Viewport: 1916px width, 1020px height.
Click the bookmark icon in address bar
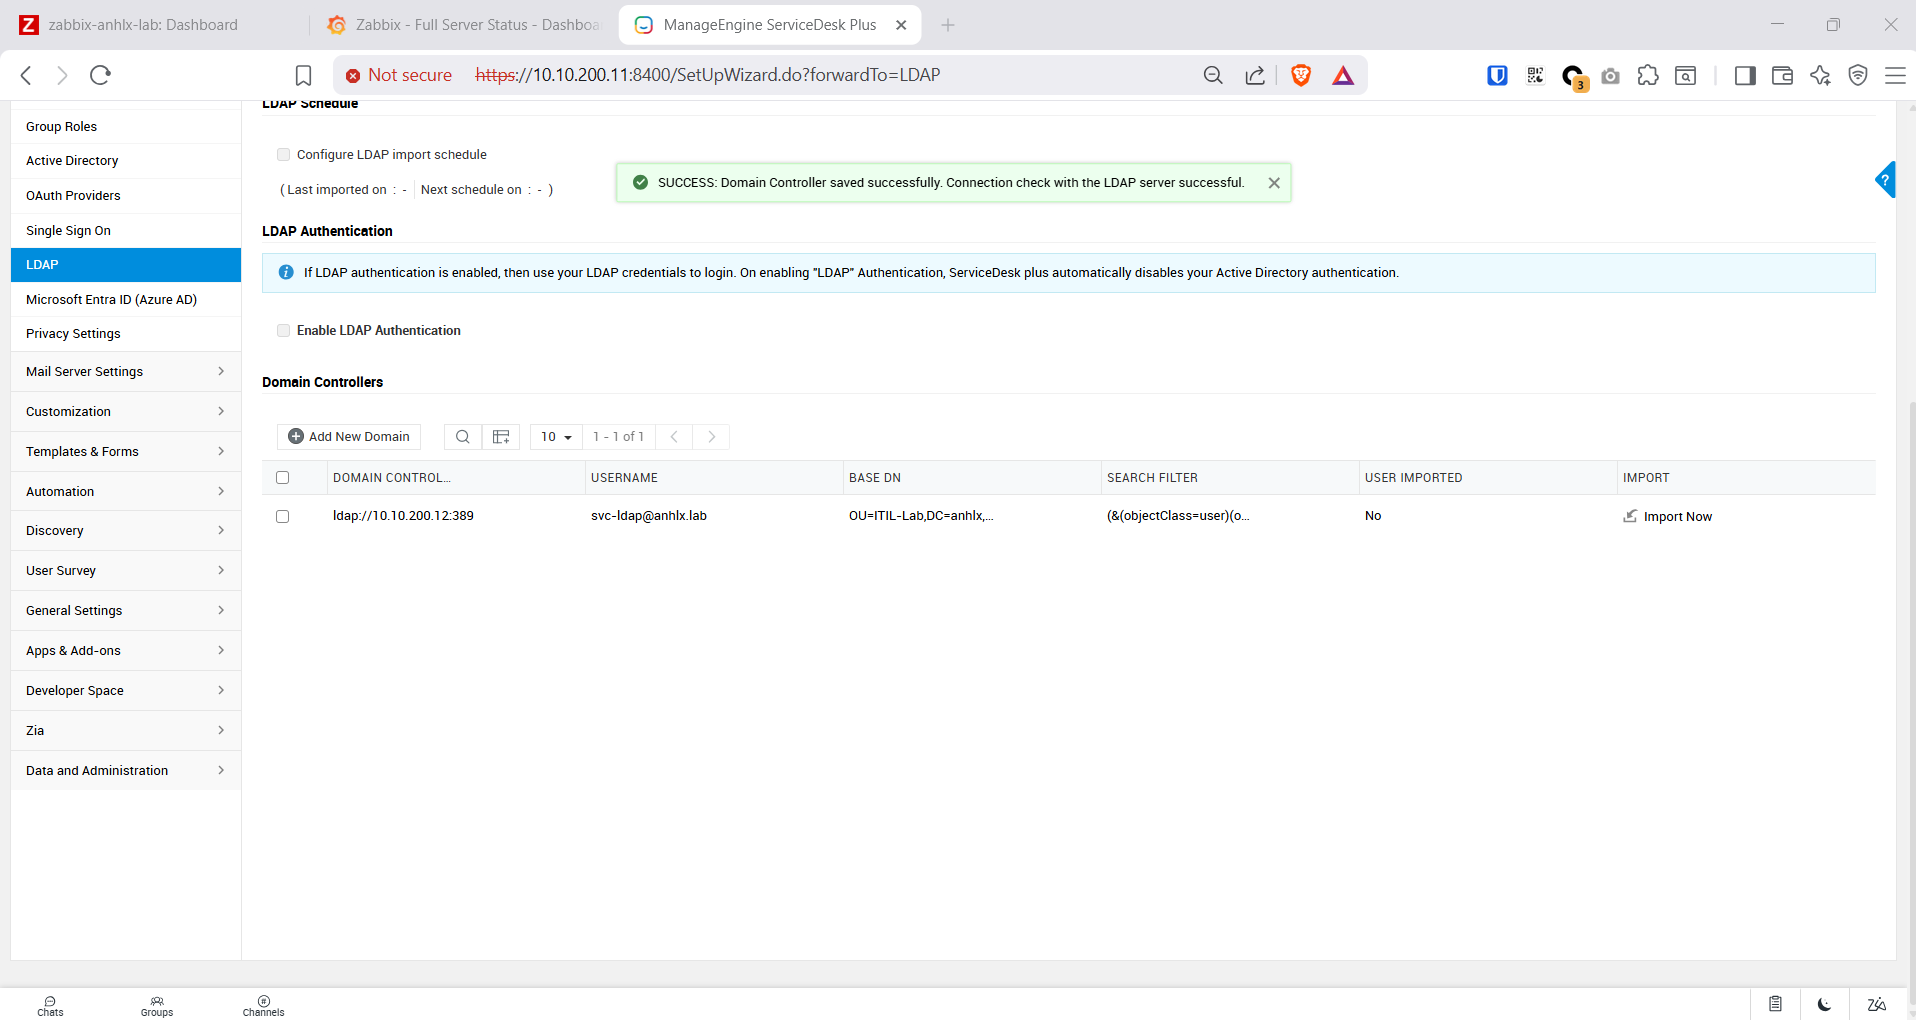303,76
